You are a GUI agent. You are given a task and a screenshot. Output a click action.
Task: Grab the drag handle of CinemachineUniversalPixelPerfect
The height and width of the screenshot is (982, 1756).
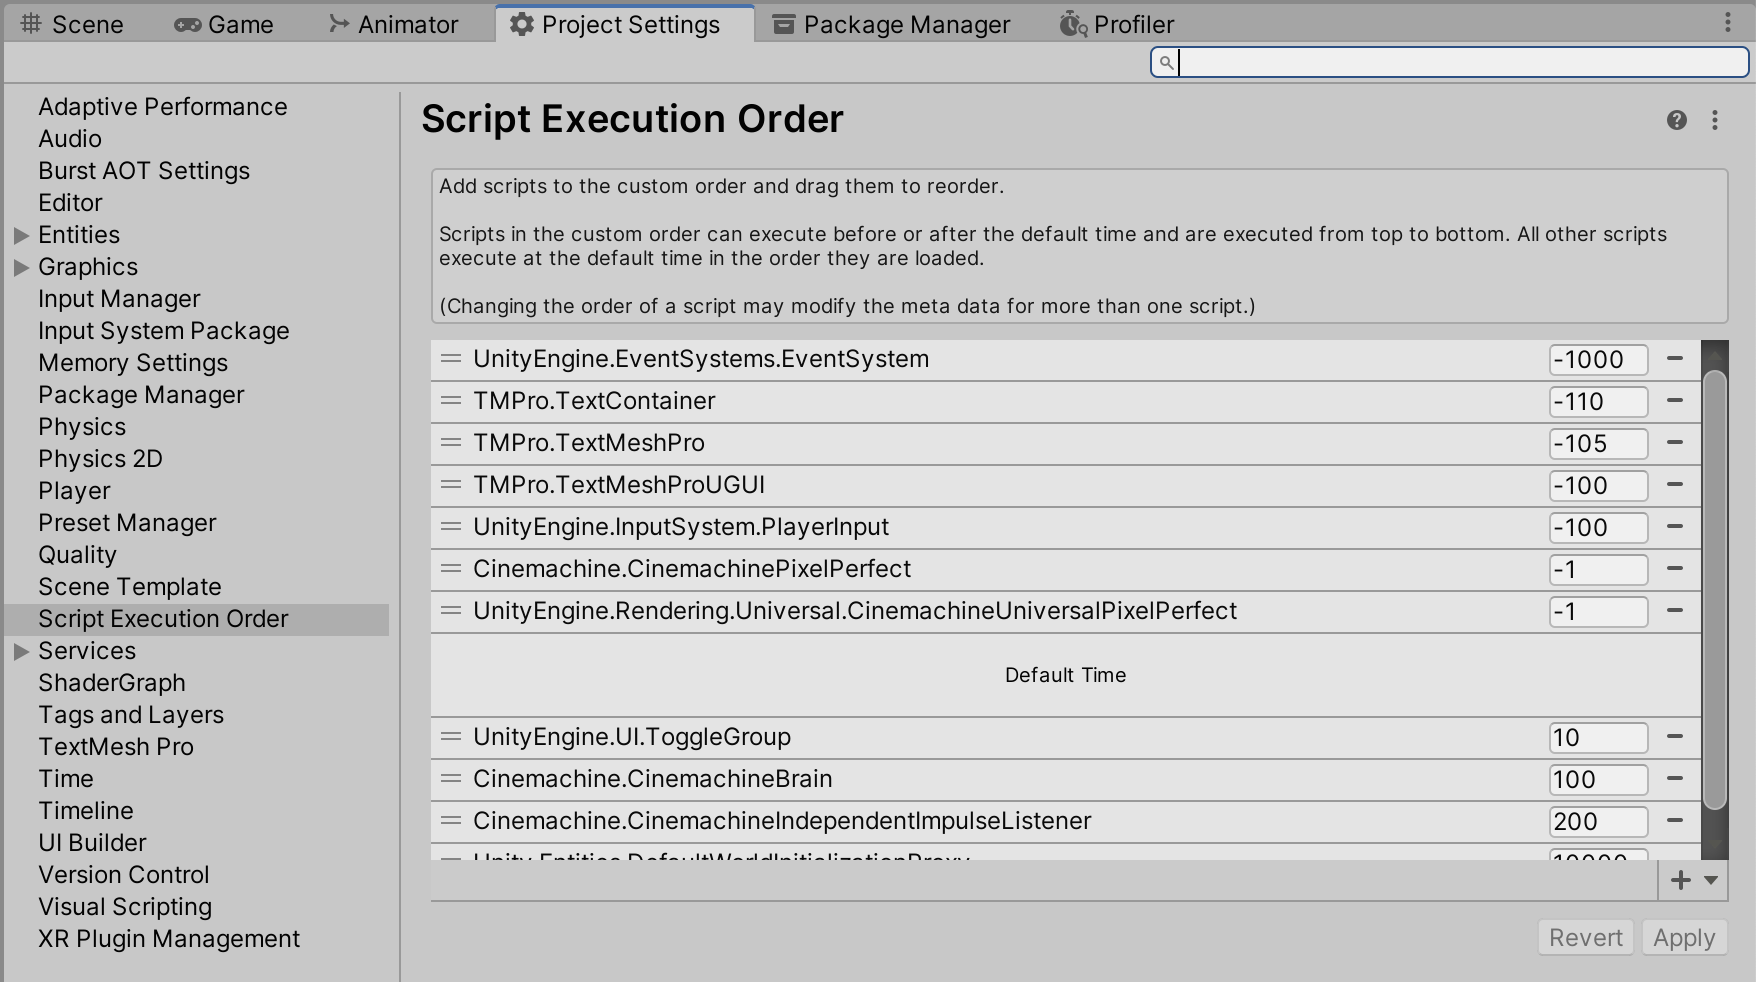click(x=451, y=610)
